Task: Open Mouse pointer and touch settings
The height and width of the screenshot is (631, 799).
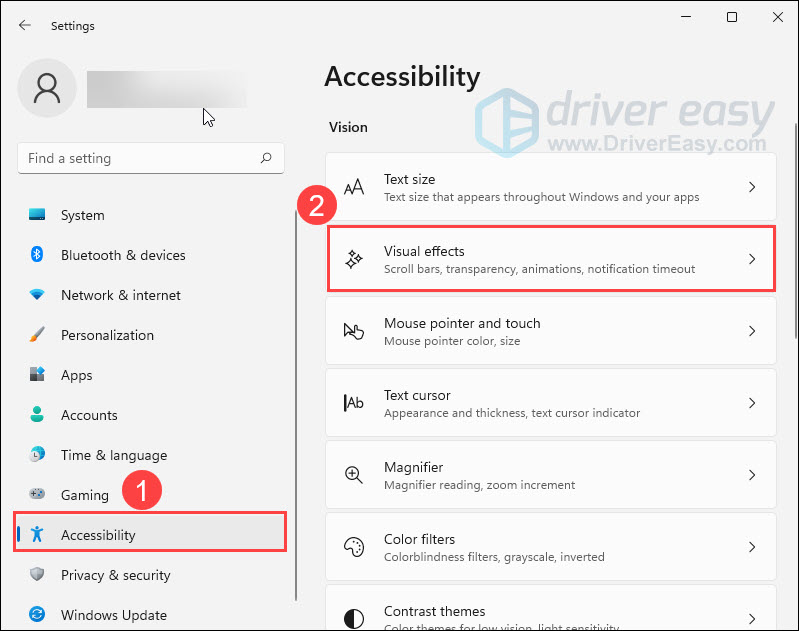Action: [551, 331]
